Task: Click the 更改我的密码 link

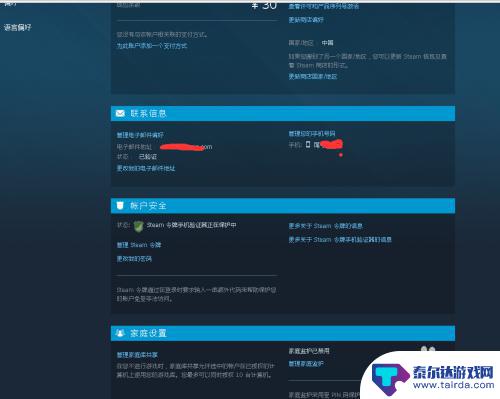Action: point(134,259)
